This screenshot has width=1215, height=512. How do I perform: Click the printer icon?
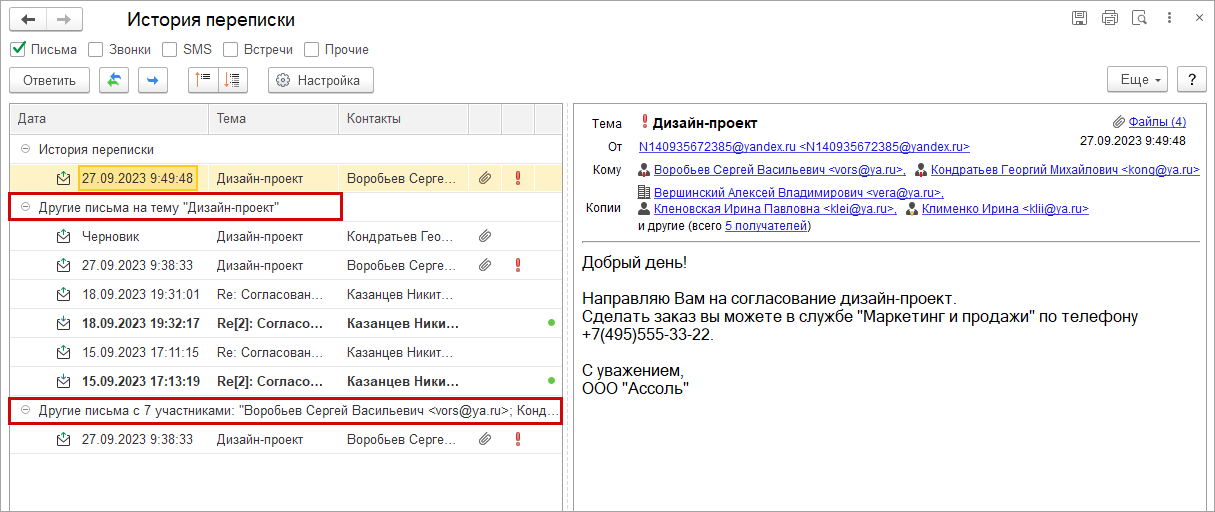[x=1109, y=18]
